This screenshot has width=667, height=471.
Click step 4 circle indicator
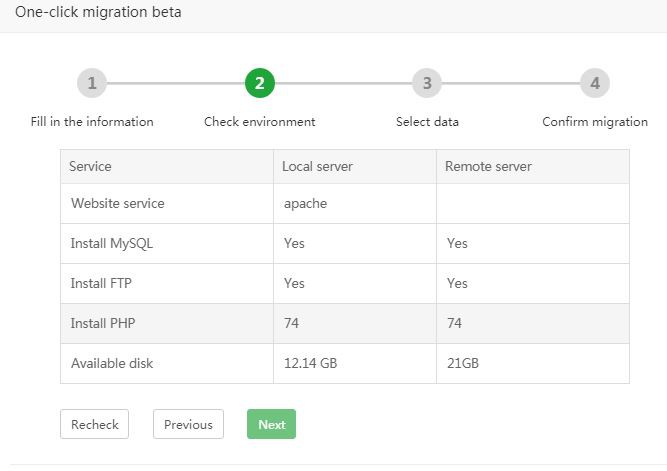point(595,84)
